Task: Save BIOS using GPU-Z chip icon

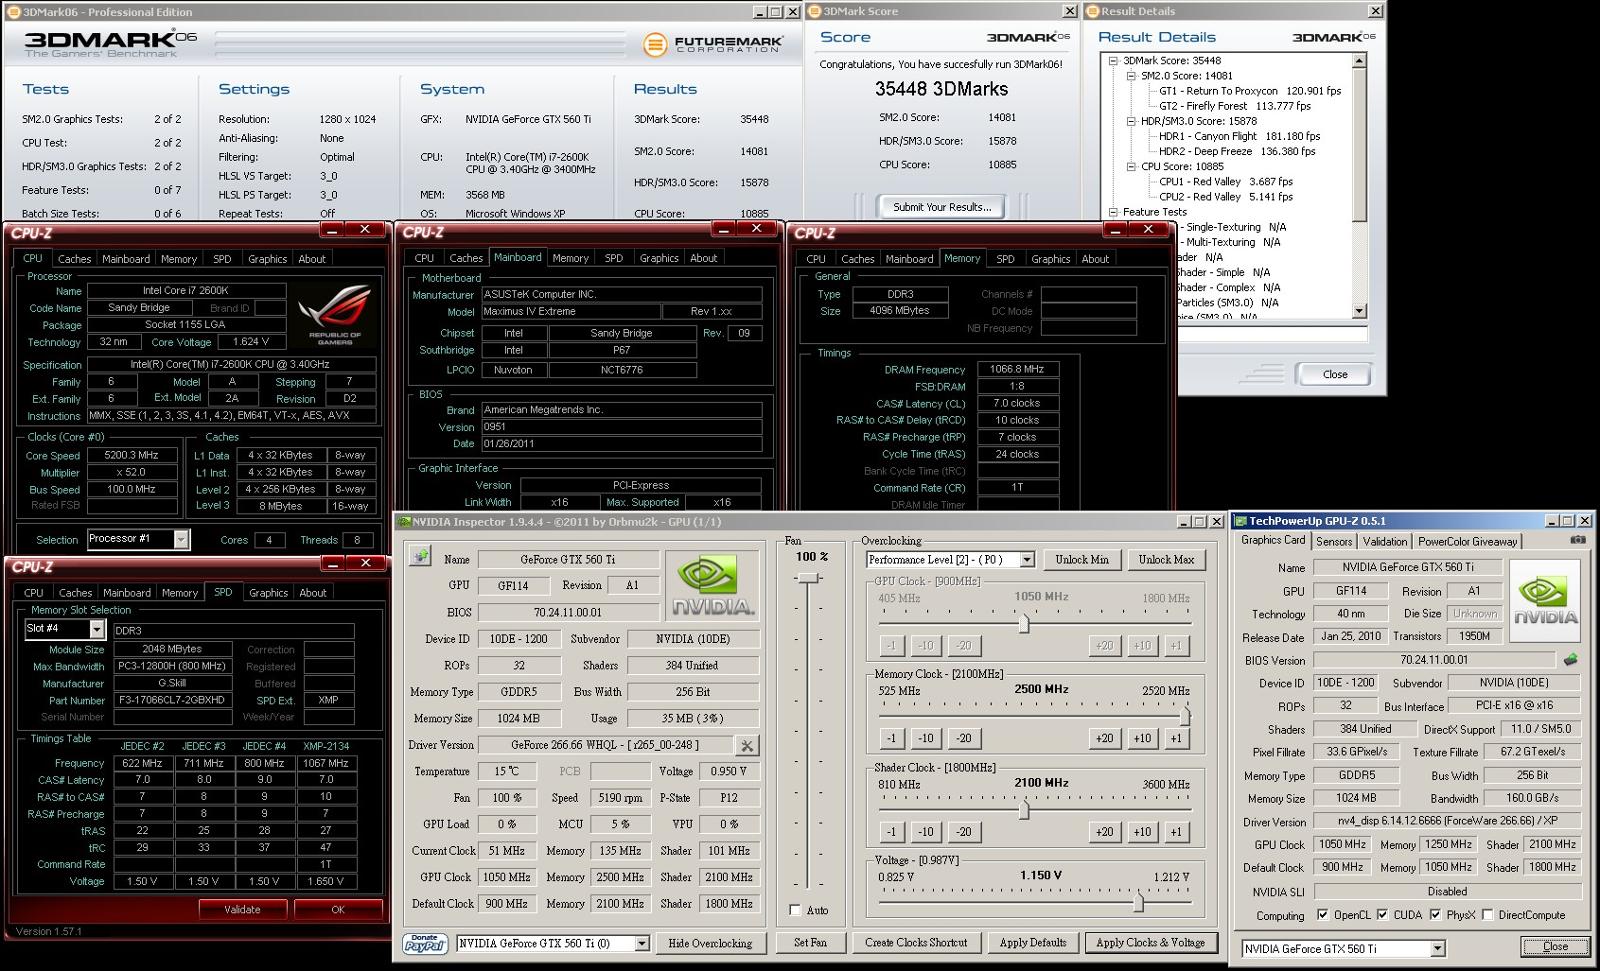Action: click(x=1570, y=660)
